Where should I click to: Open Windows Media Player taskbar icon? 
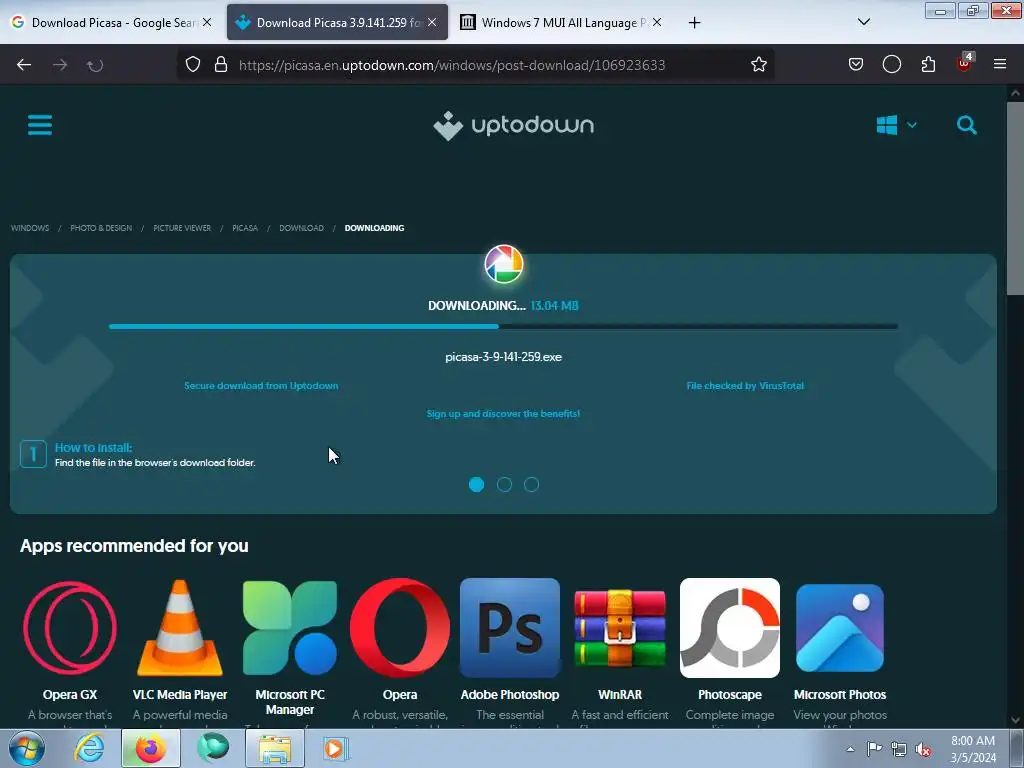pyautogui.click(x=335, y=748)
